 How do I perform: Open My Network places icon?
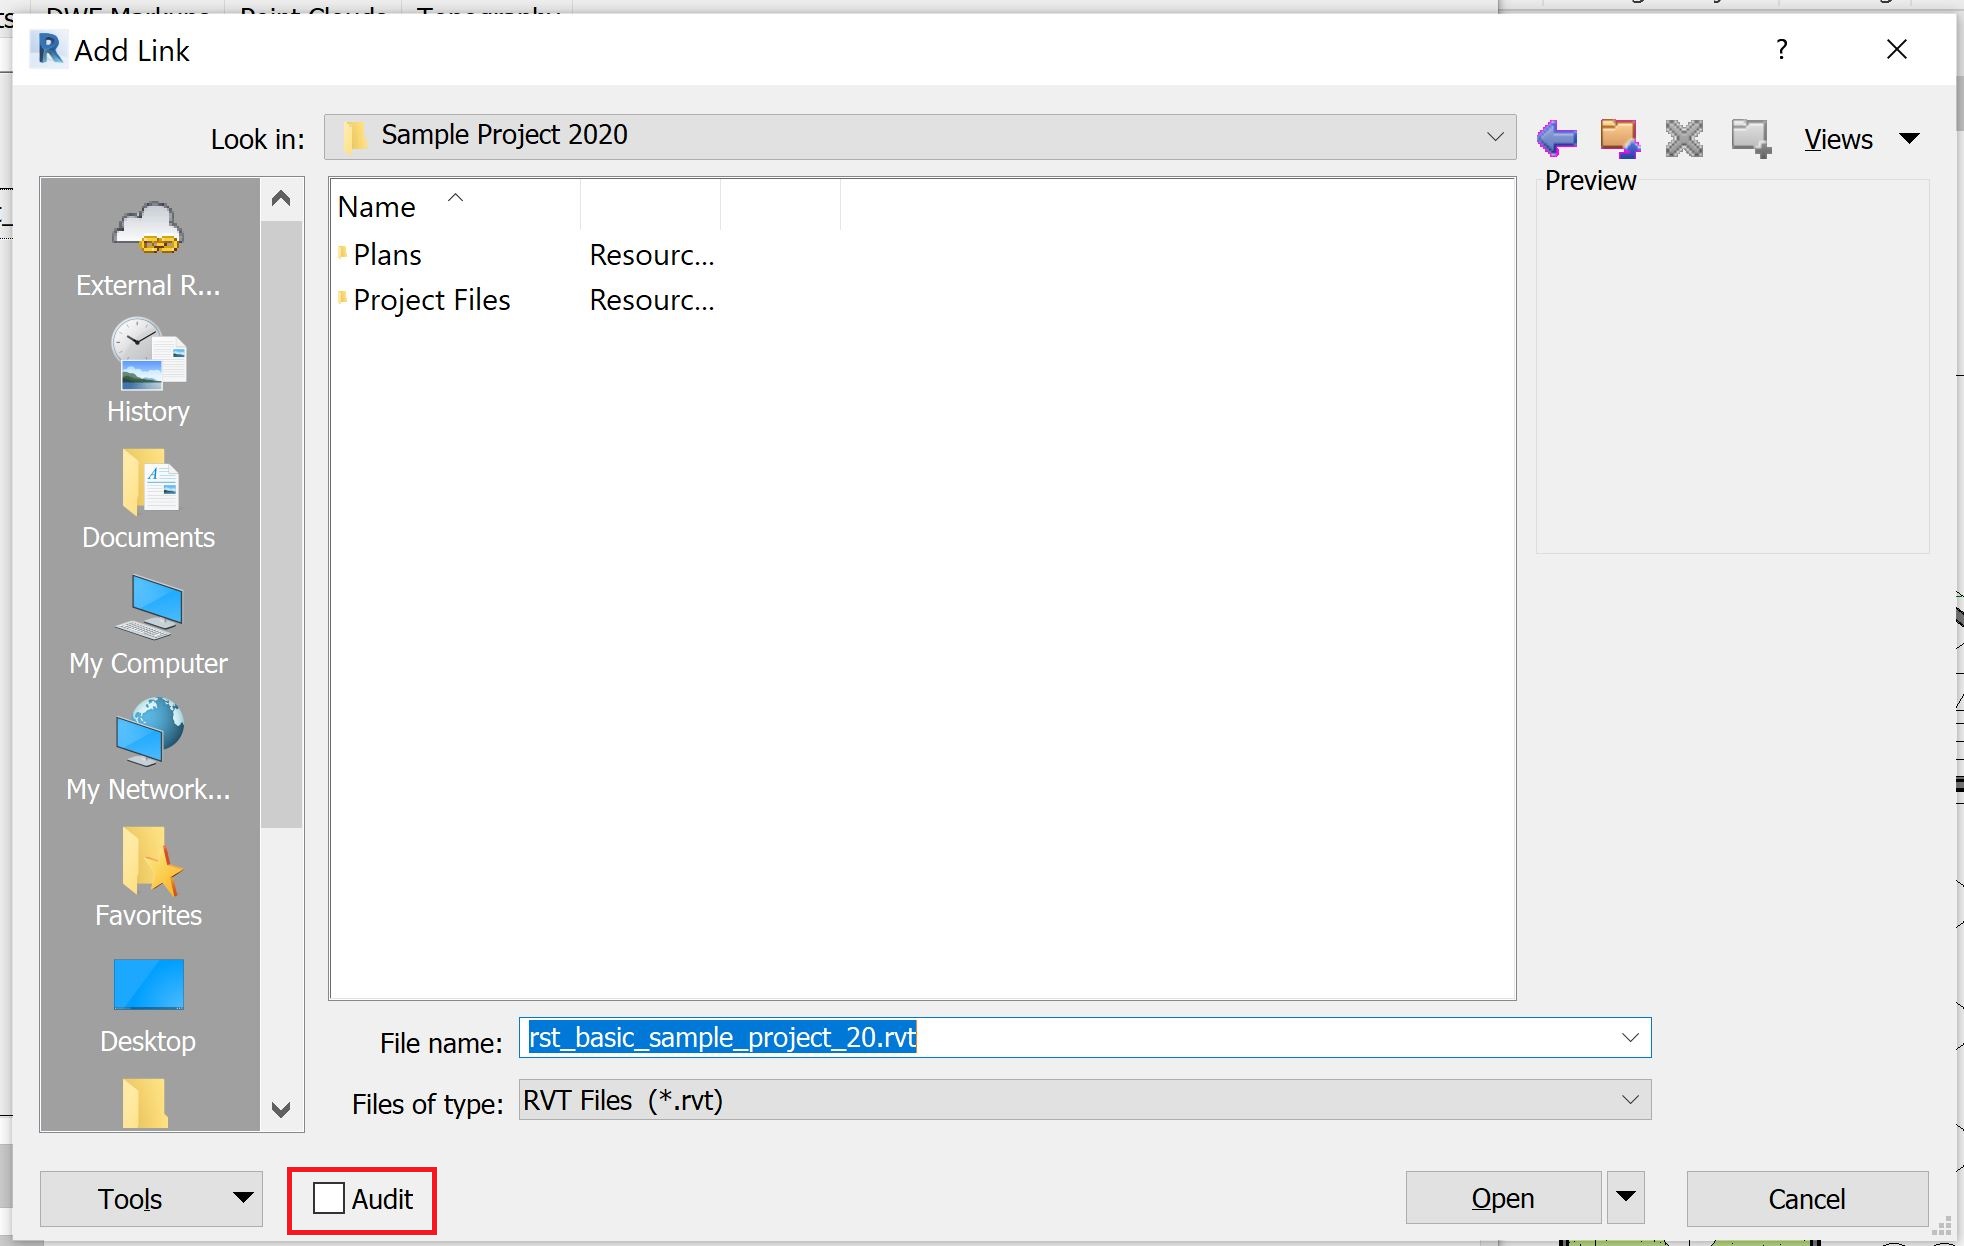[x=148, y=750]
